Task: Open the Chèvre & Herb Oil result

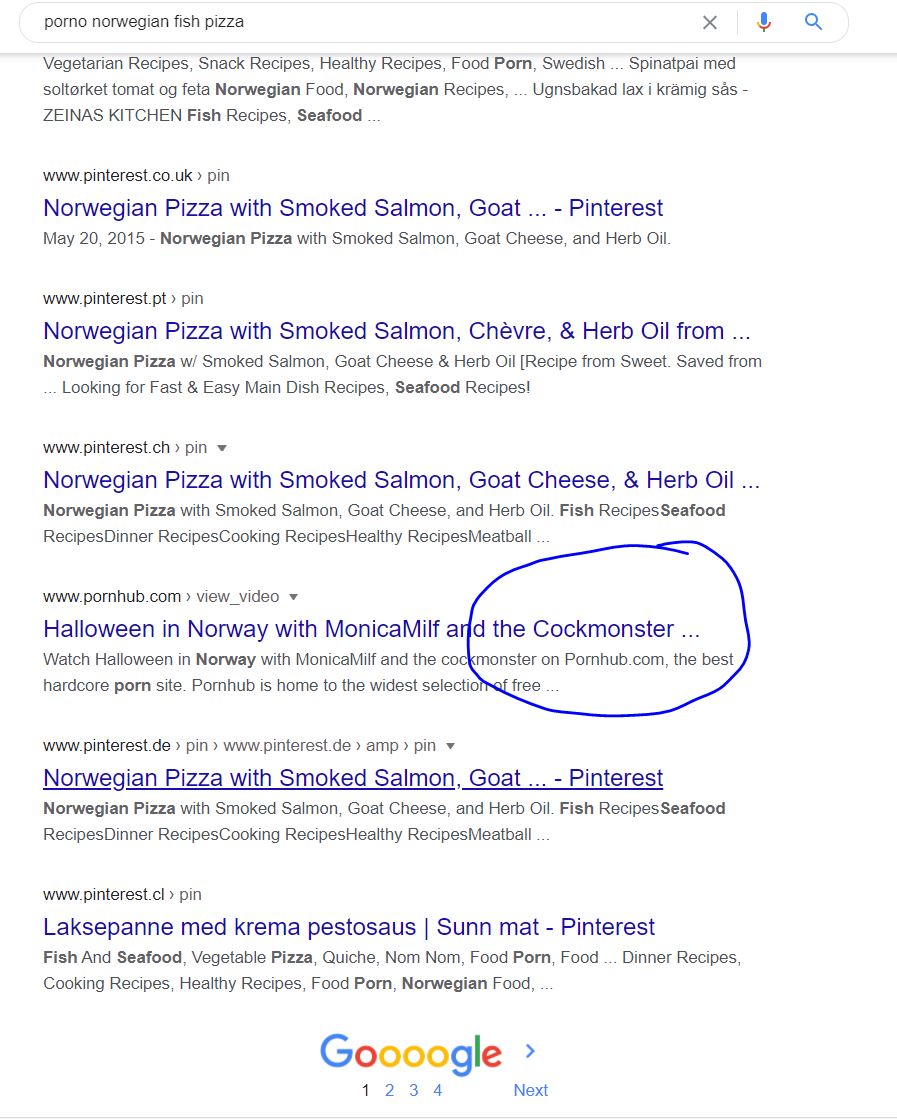Action: [397, 331]
